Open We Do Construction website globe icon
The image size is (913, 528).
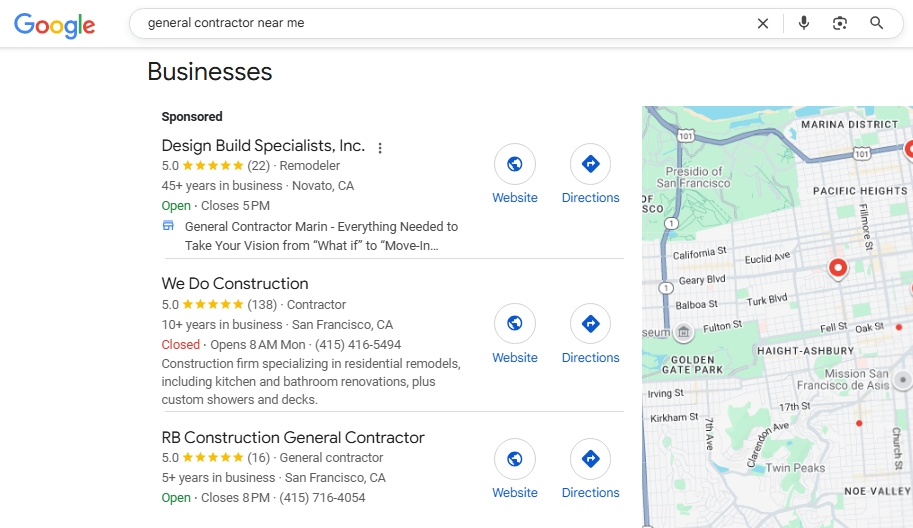pyautogui.click(x=515, y=323)
